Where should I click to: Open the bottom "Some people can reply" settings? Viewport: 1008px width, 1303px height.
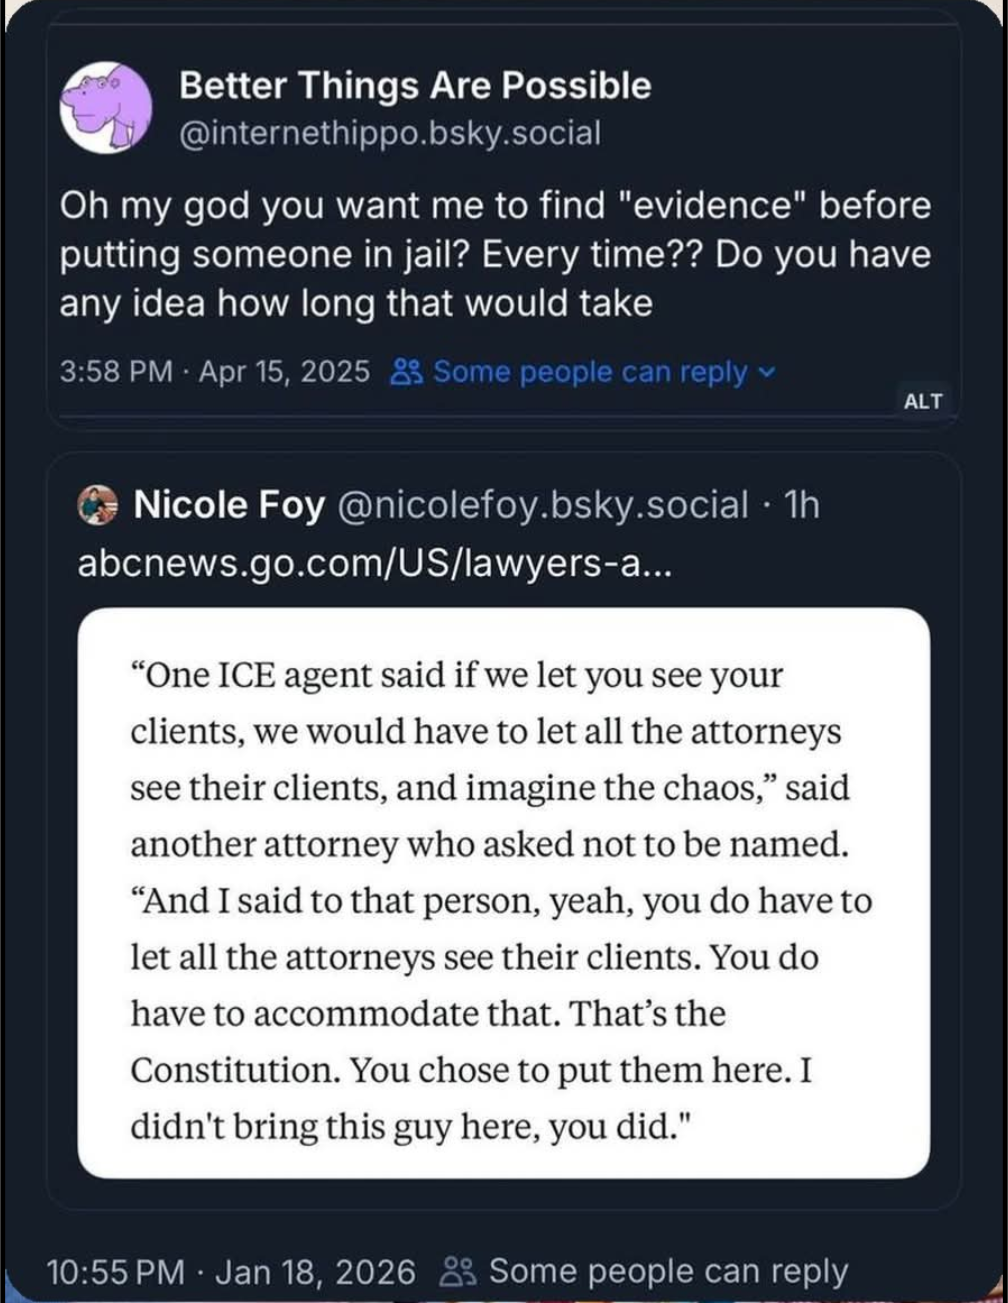tap(667, 1272)
